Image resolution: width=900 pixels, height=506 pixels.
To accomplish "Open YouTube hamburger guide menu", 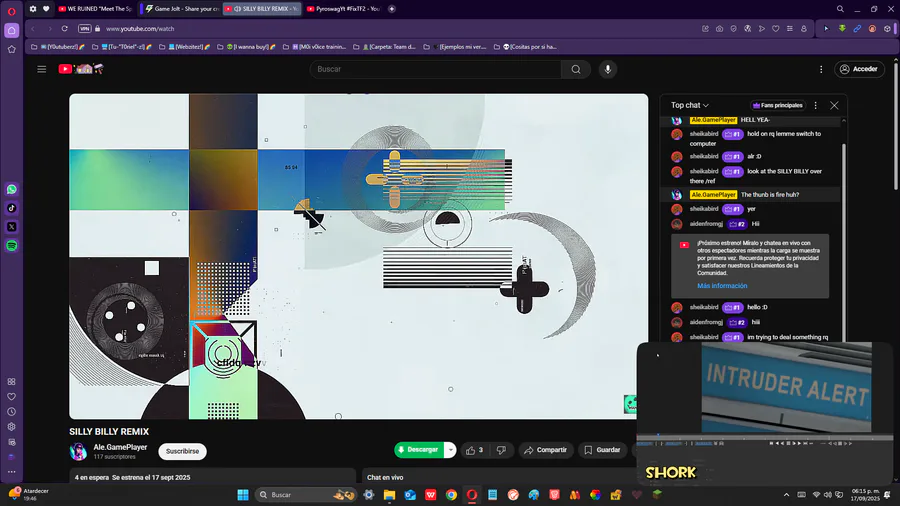I will [41, 69].
